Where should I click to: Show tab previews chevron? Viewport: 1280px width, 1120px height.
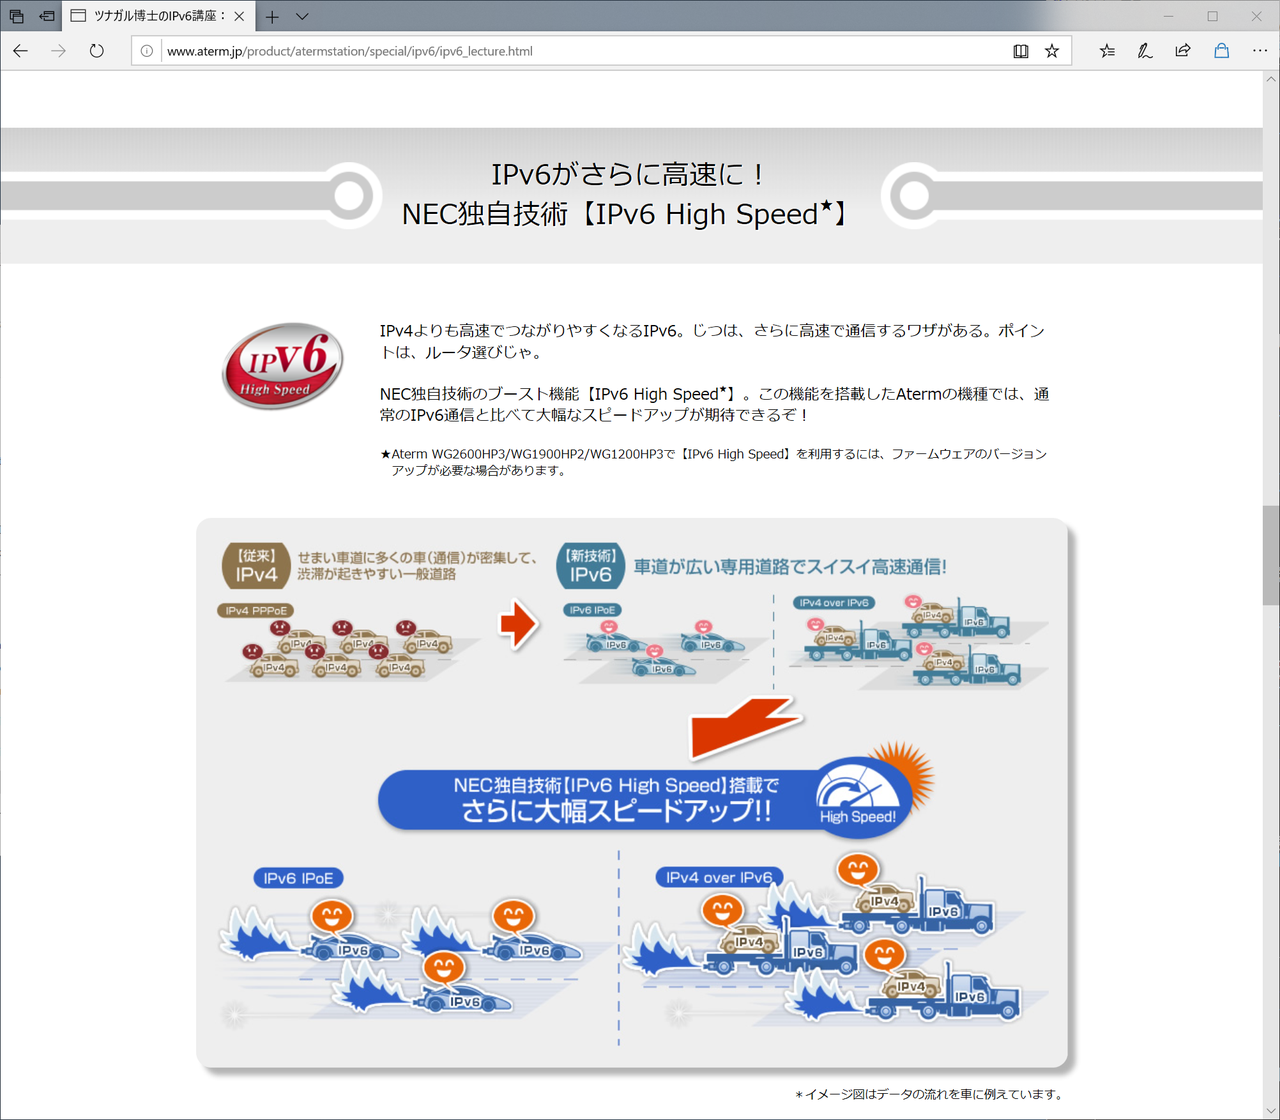(302, 16)
